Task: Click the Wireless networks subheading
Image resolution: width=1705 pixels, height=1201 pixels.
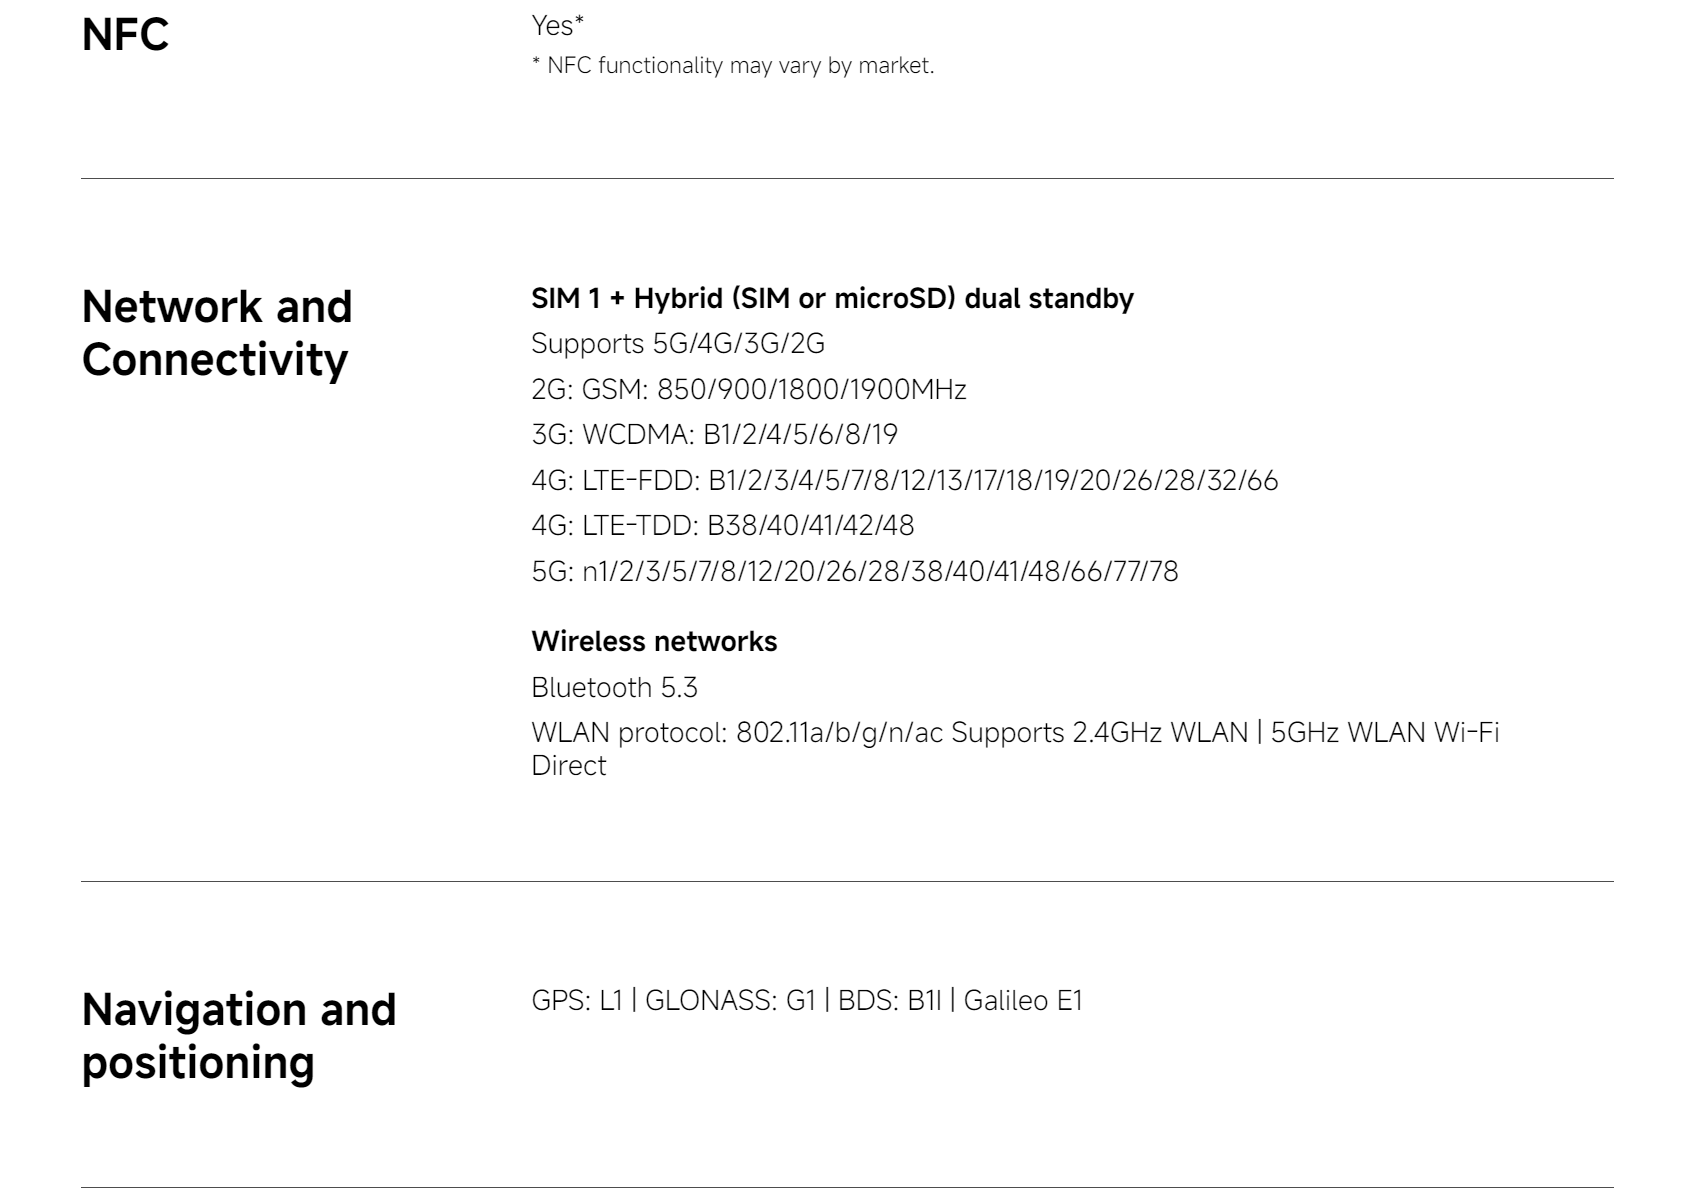Action: point(654,642)
